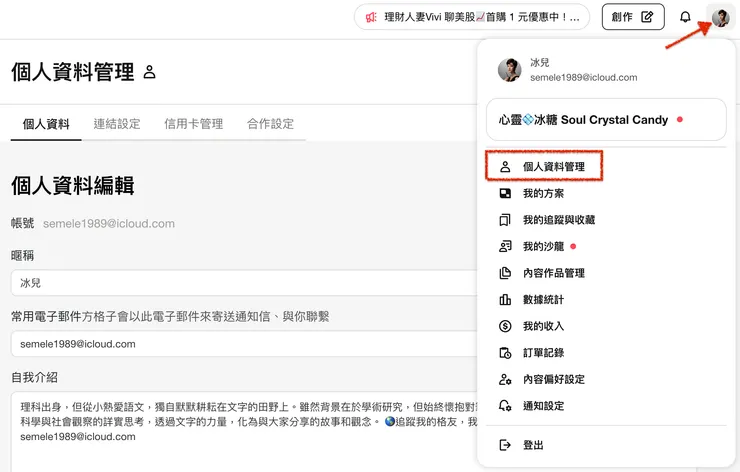Switch to 個人資料 tab
This screenshot has width=740, height=472.
(x=46, y=124)
